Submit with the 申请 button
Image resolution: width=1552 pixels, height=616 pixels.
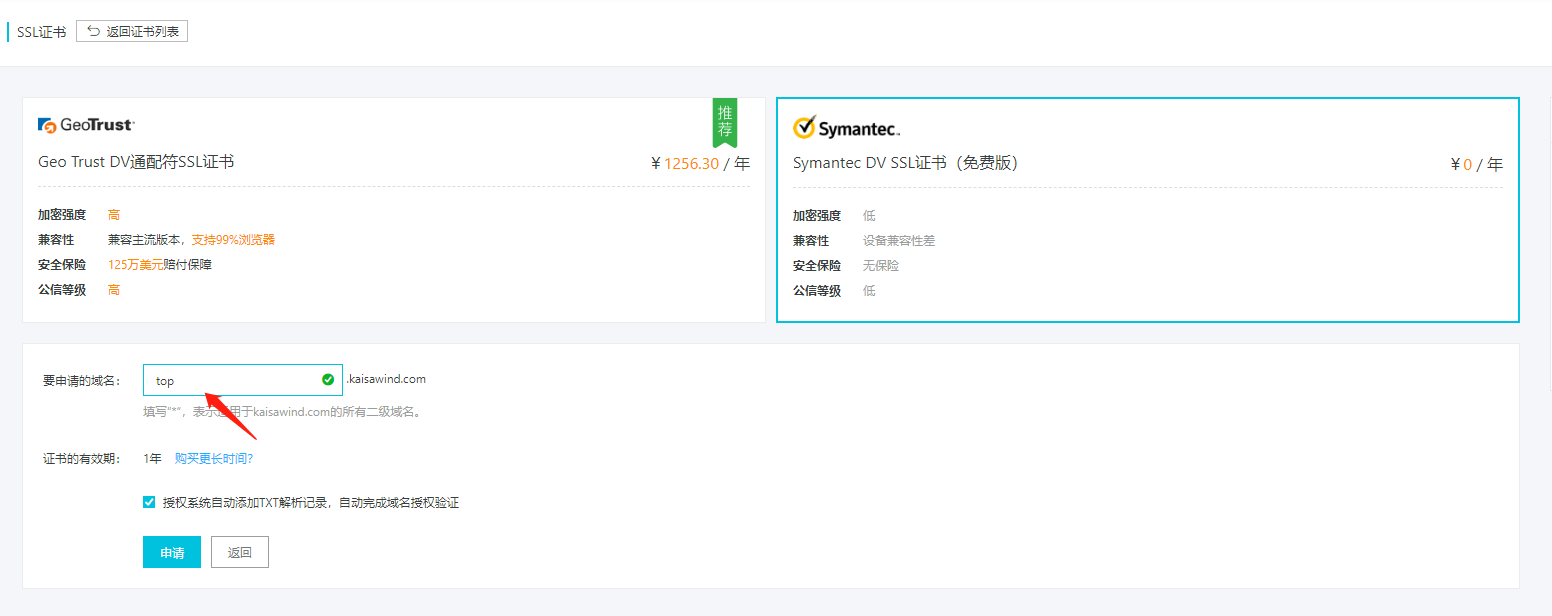tap(172, 552)
